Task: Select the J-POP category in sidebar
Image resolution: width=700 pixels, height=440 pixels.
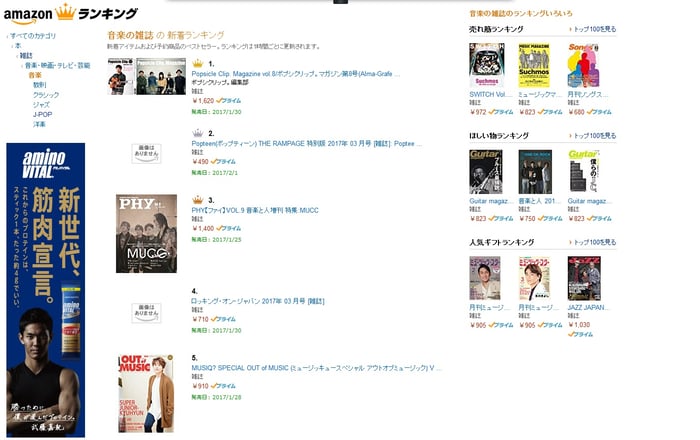Action: point(42,114)
